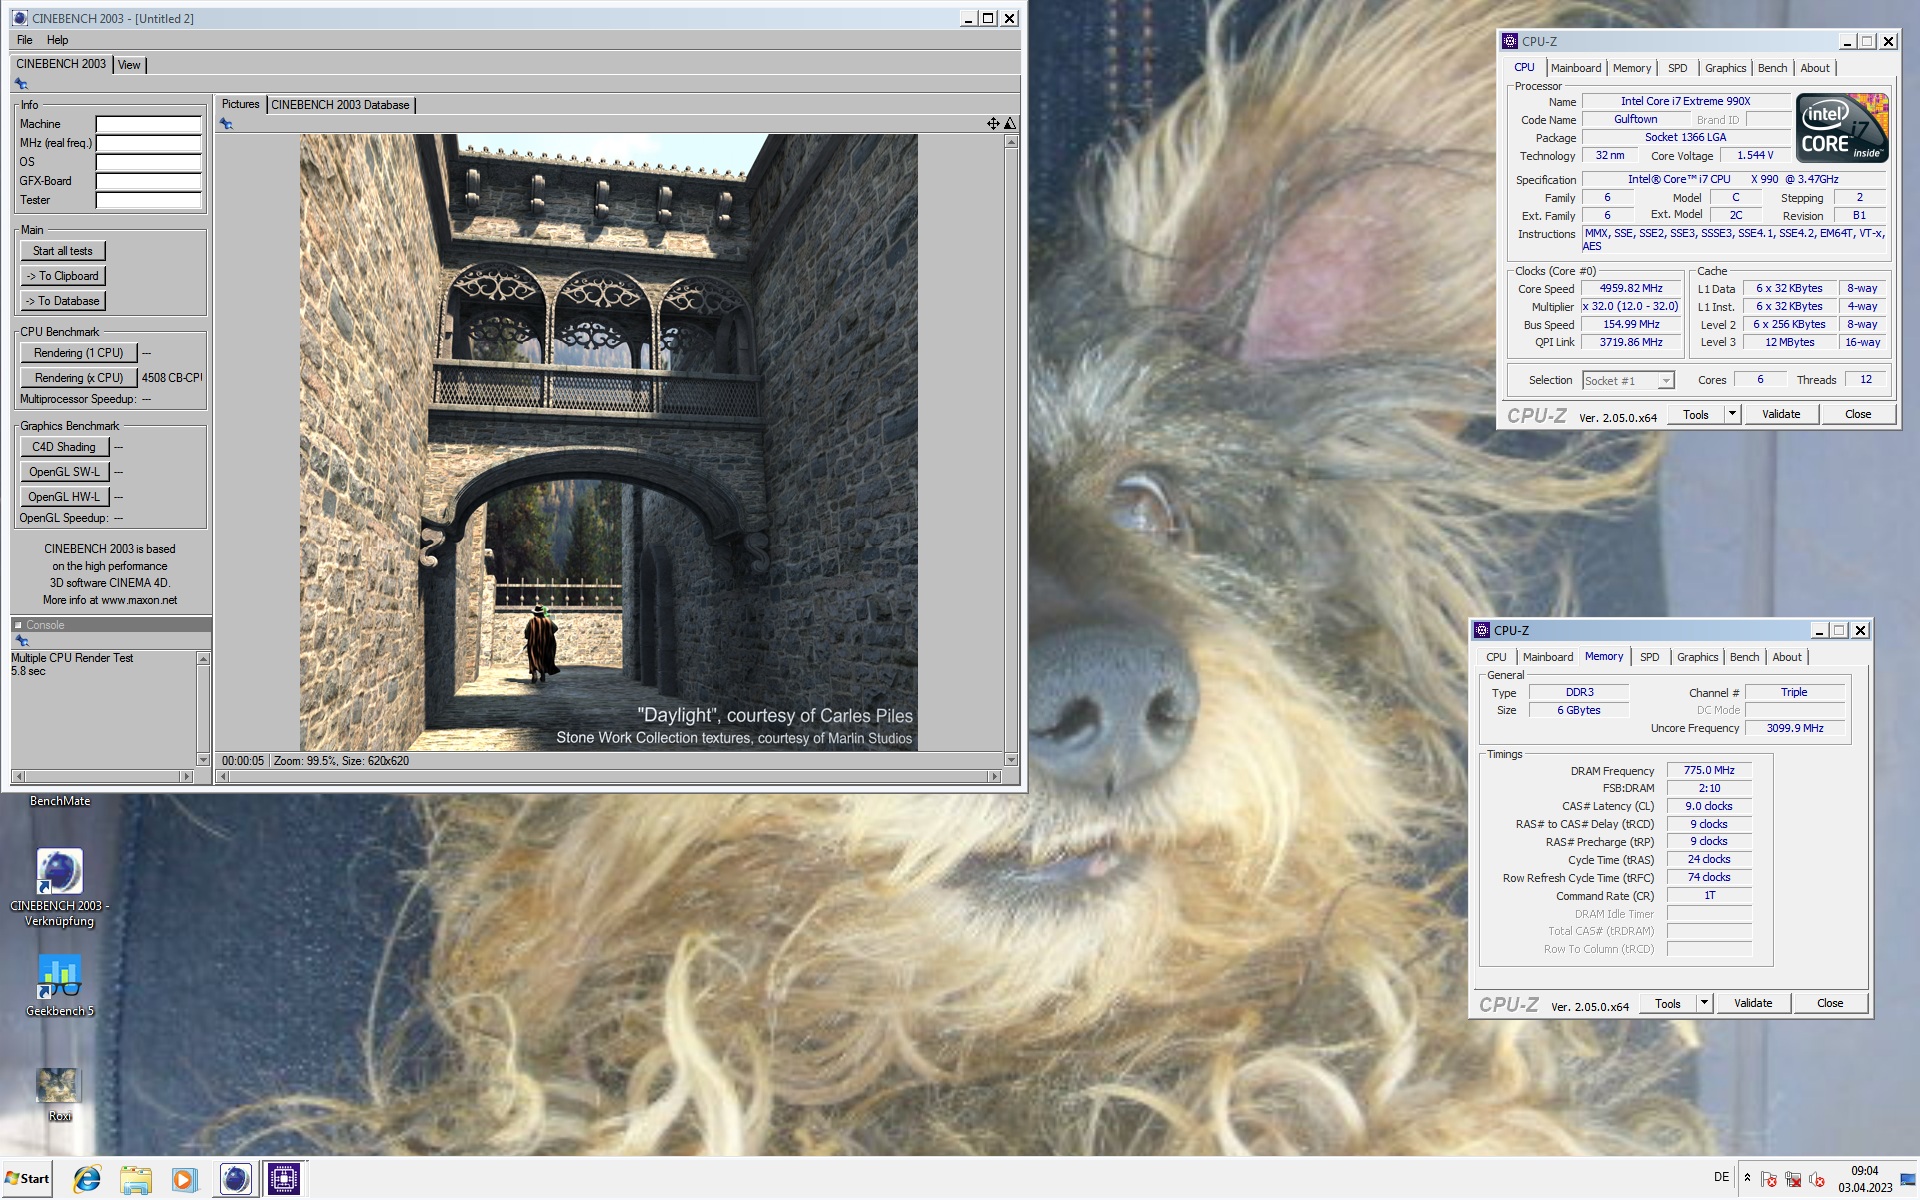Image resolution: width=1920 pixels, height=1200 pixels.
Task: Run OpenGL HW-L benchmark
Action: [x=64, y=497]
